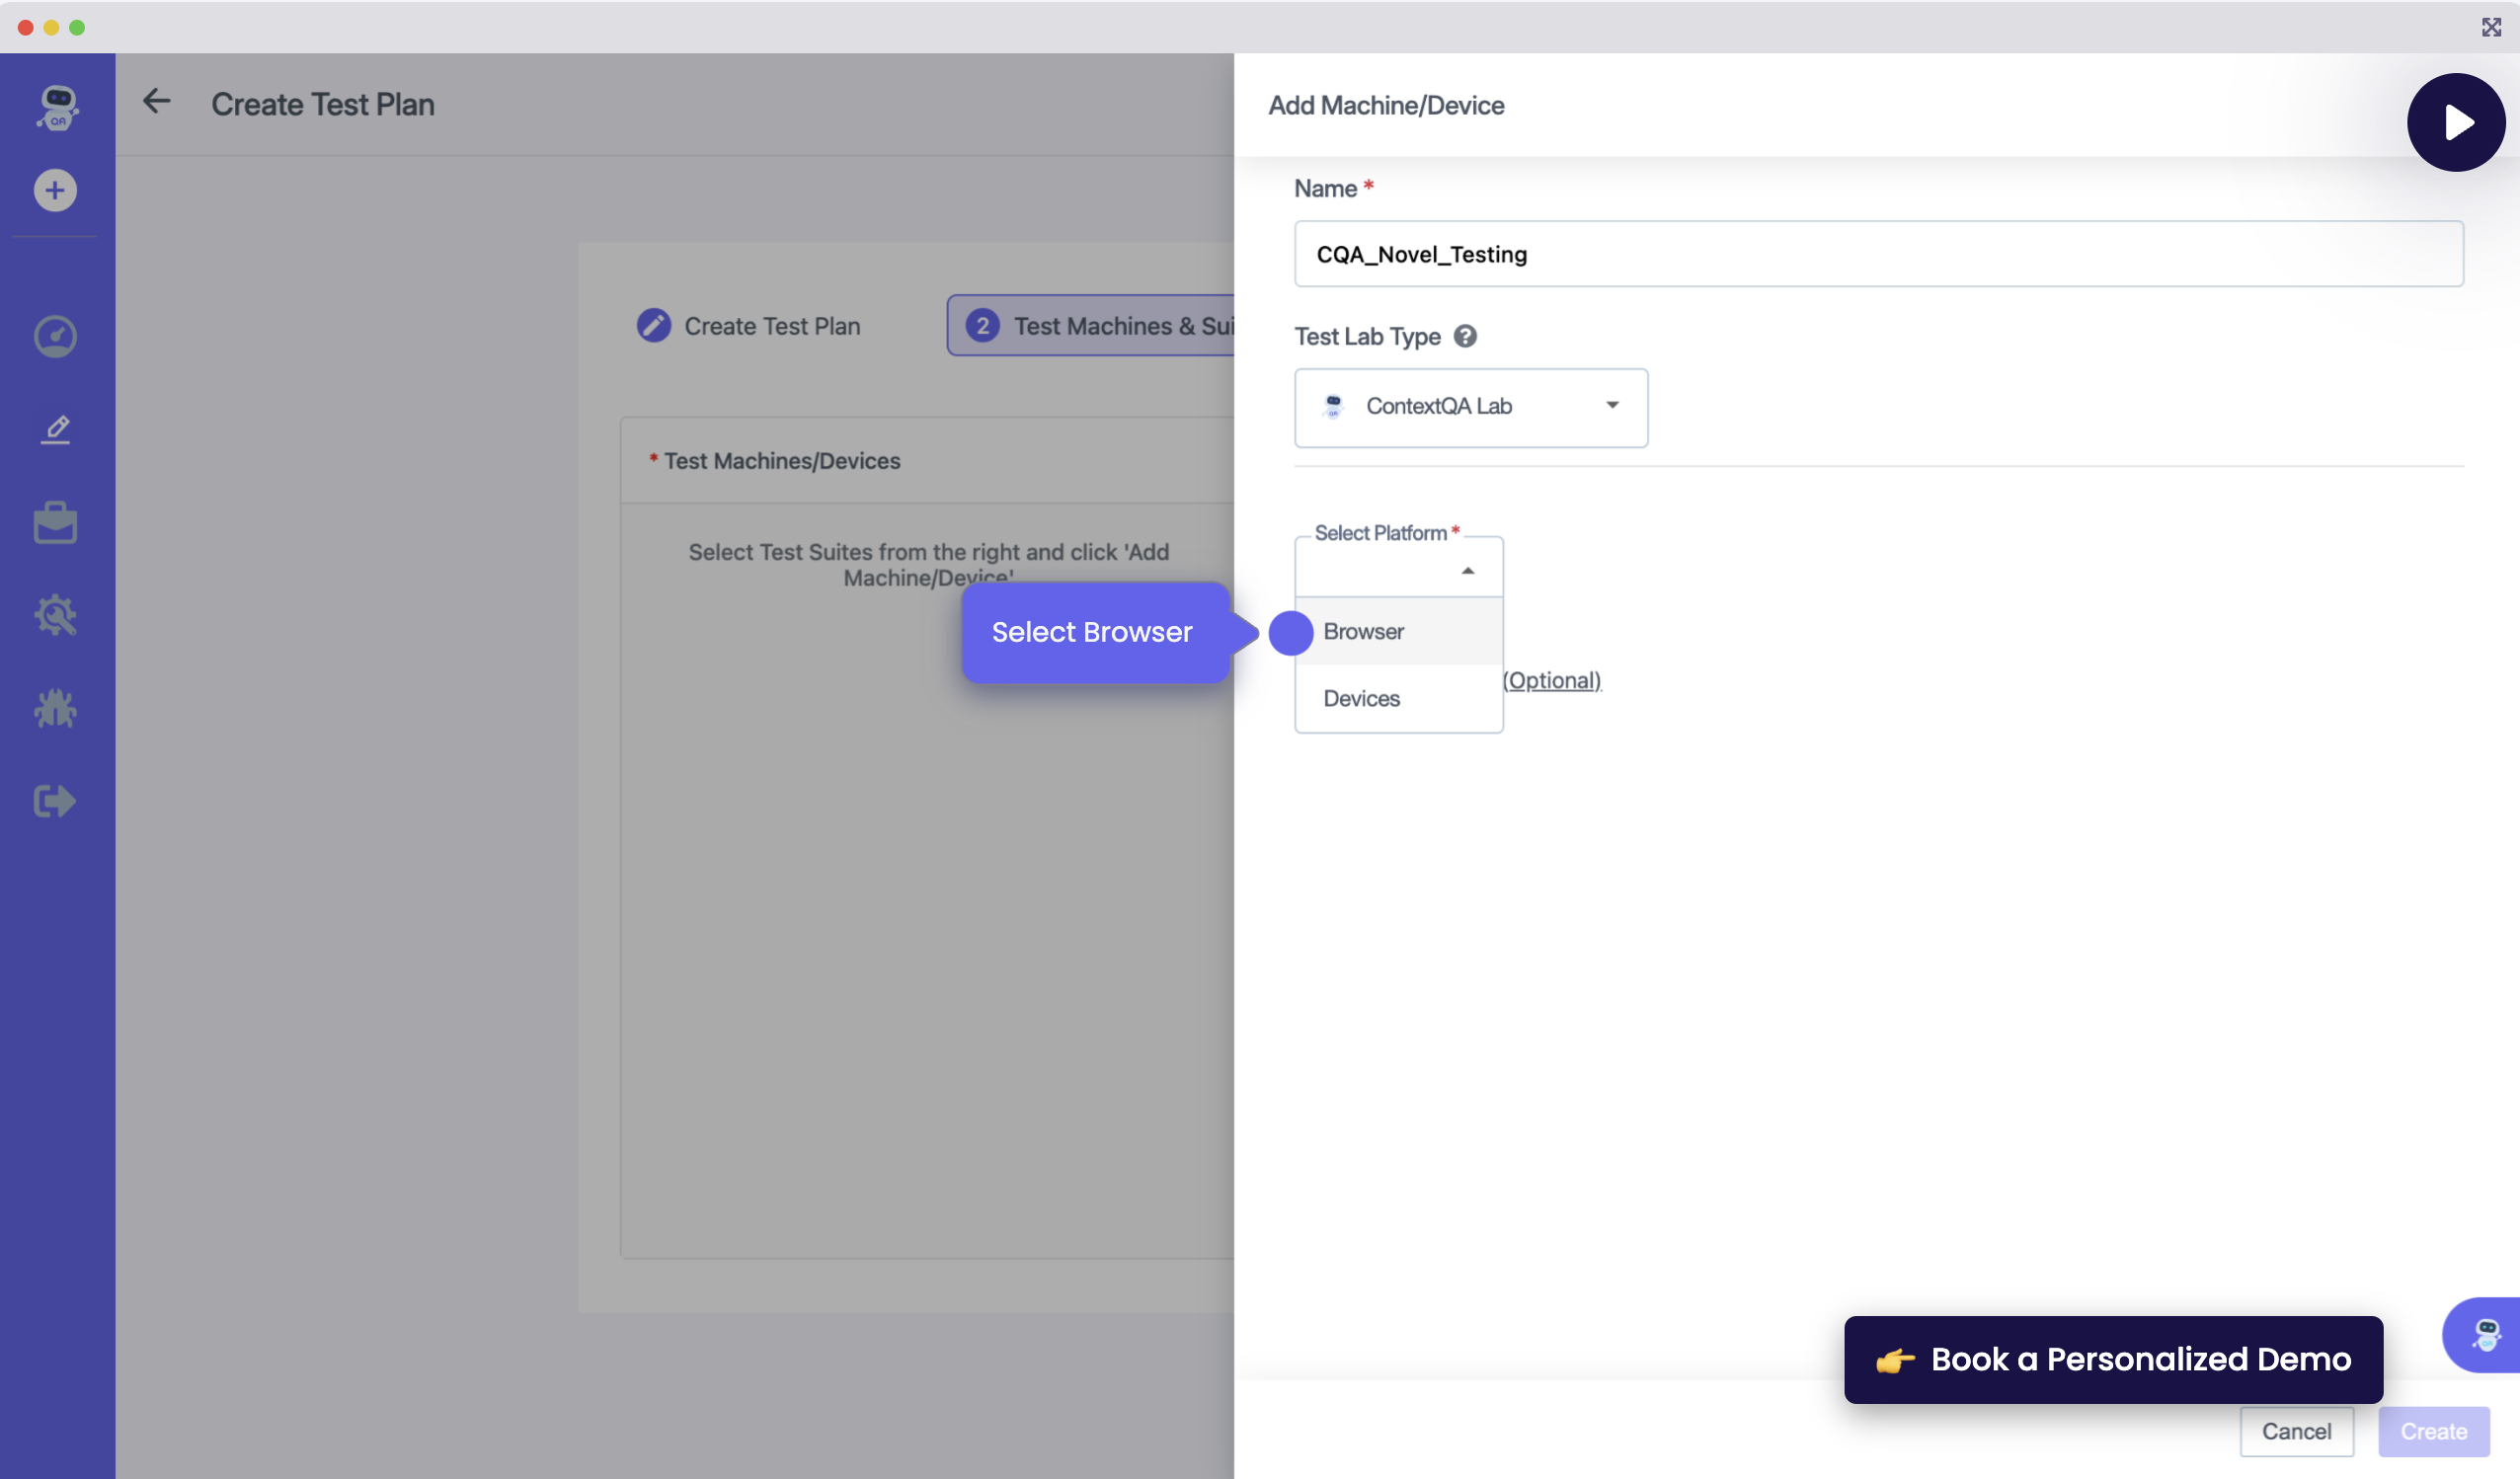
Task: Open the briefcase icon in sidebar
Action: coord(55,523)
